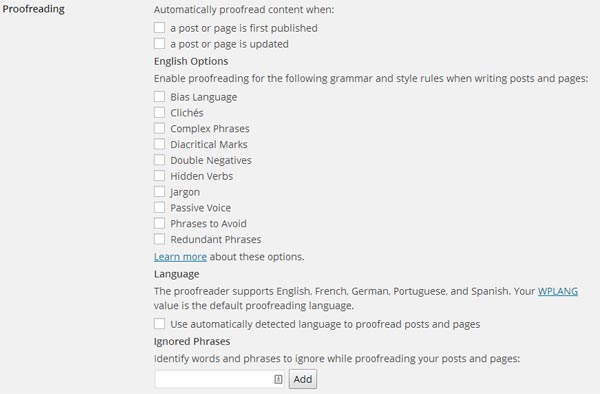Image resolution: width=600 pixels, height=394 pixels.
Task: Enable Hidden Verbs proofreading
Action: [x=160, y=176]
